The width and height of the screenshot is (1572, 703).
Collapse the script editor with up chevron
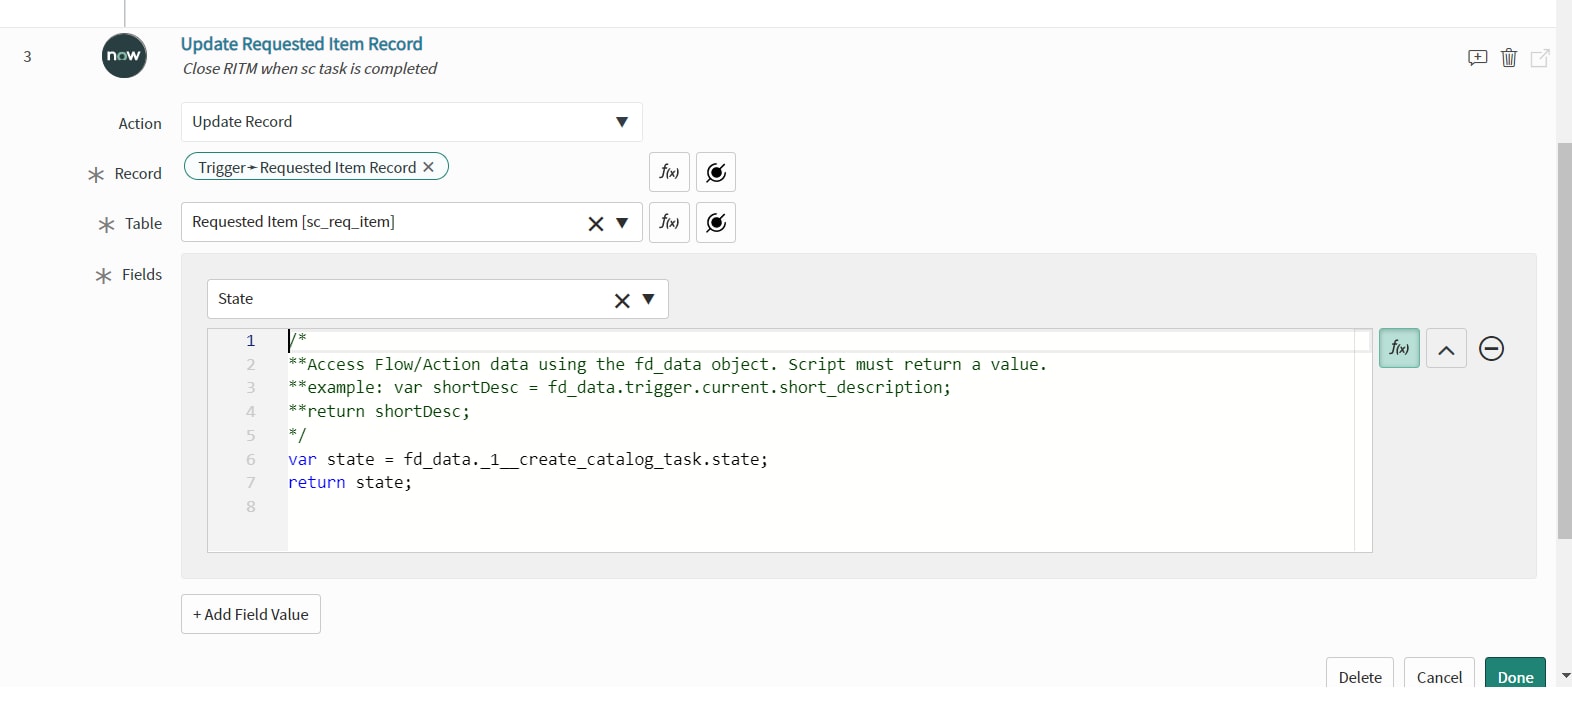tap(1446, 349)
